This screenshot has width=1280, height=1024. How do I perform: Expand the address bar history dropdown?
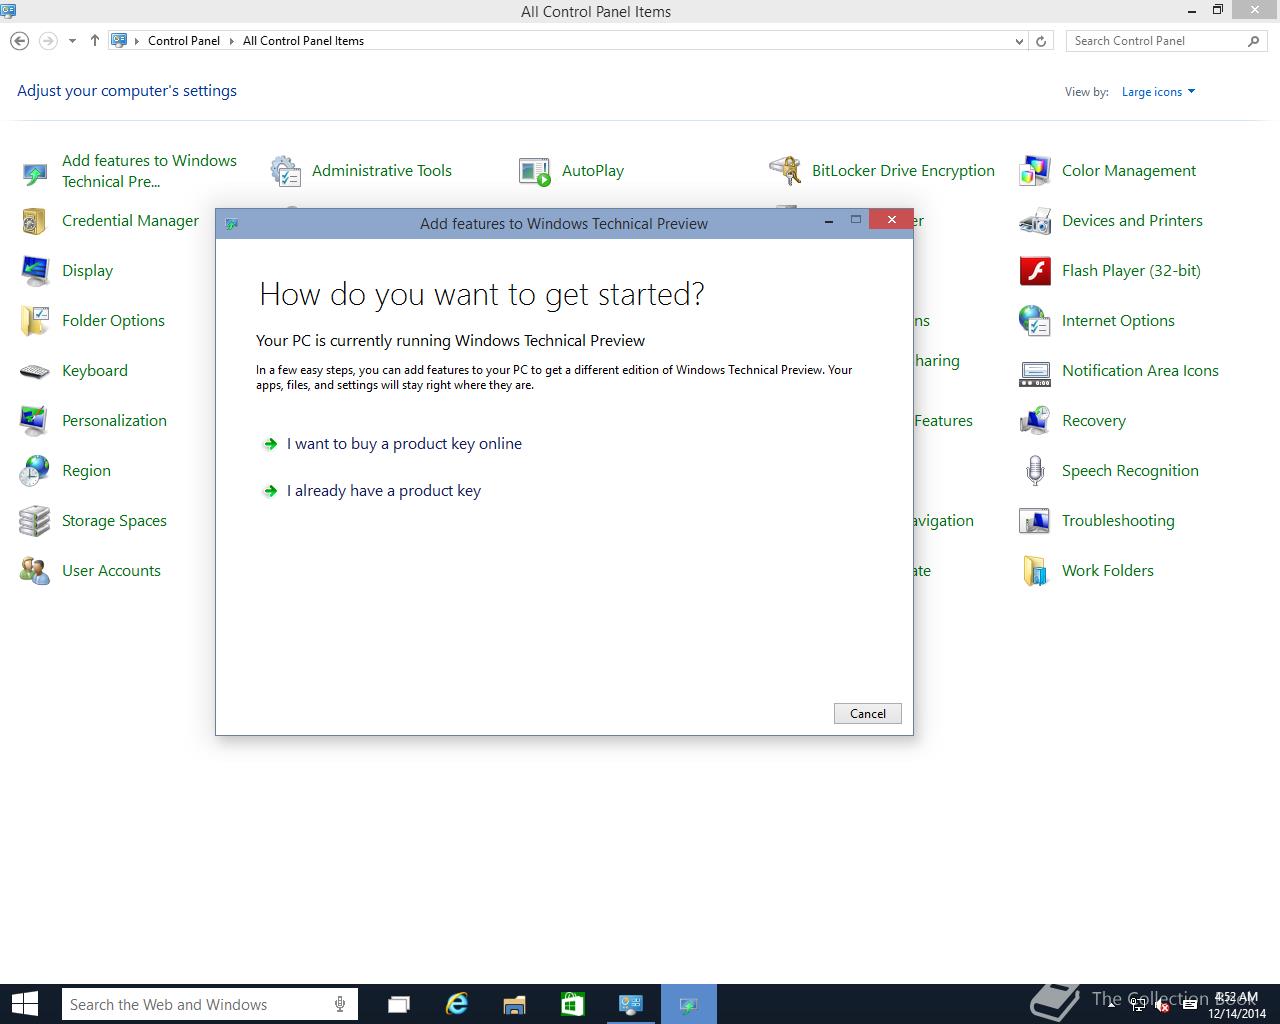pos(1019,41)
